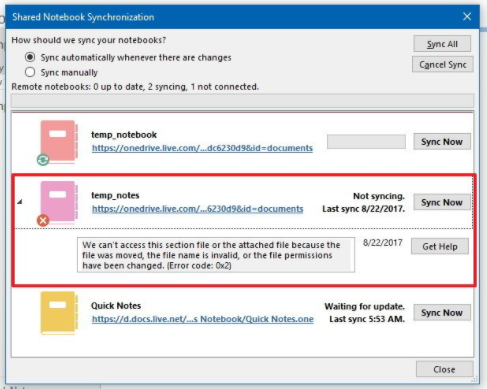Click the 8/22/2017 error date
Screen dimensions: 487x389
[383, 243]
